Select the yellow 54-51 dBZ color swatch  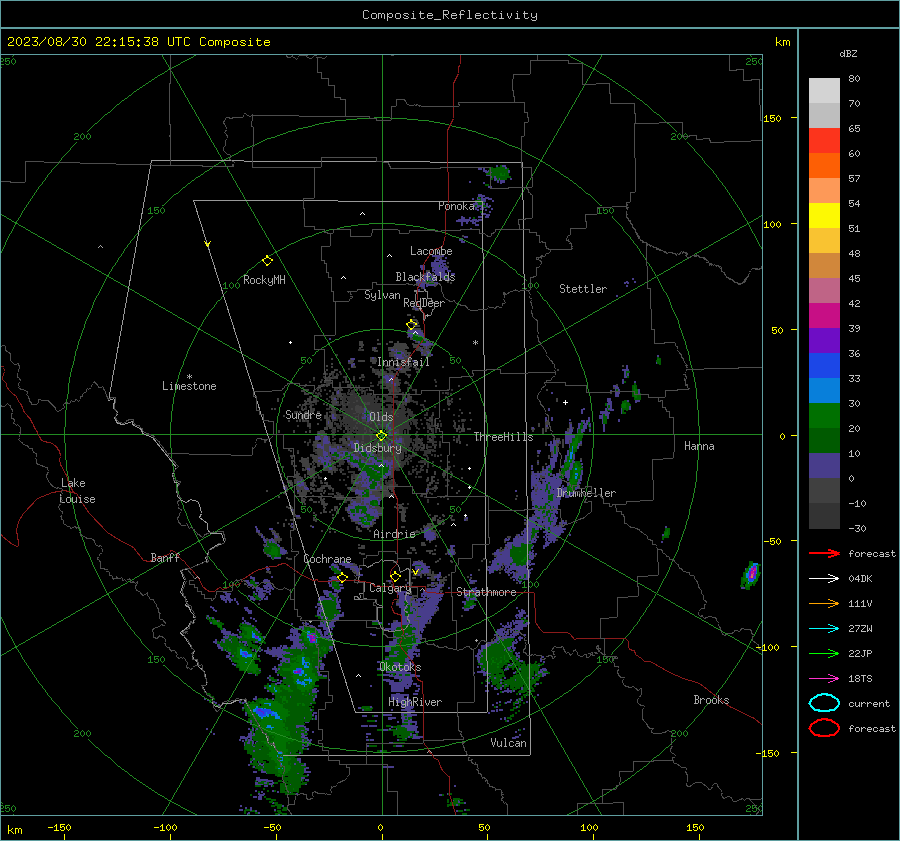(x=824, y=215)
